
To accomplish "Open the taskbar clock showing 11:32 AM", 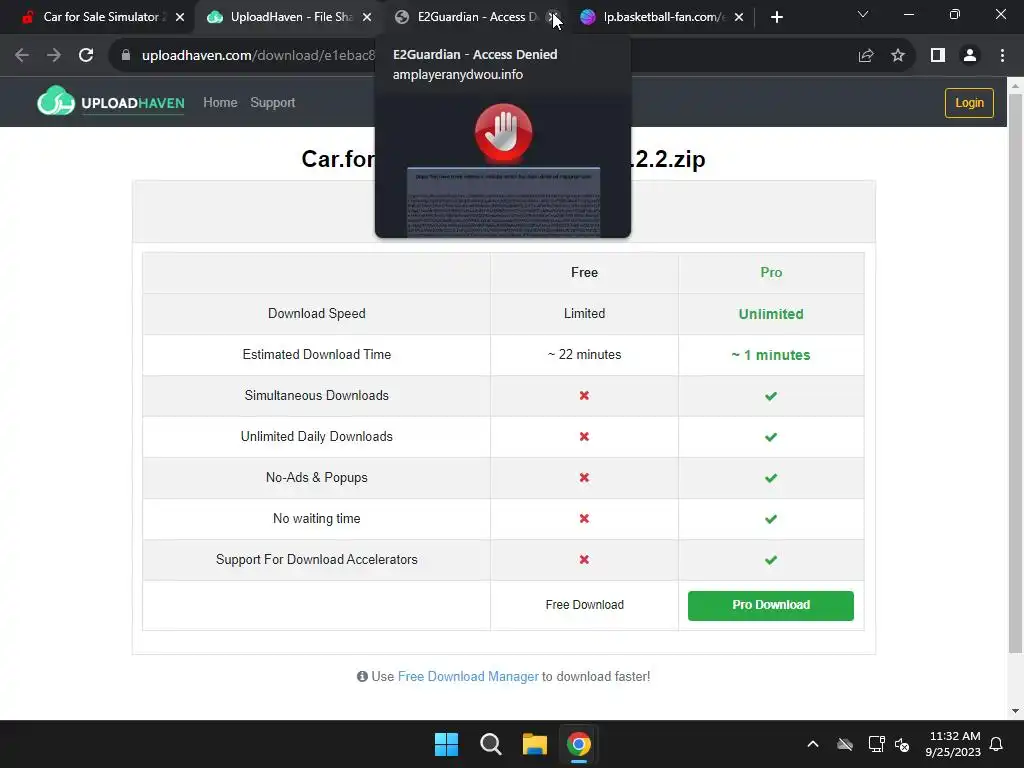I will pyautogui.click(x=953, y=744).
